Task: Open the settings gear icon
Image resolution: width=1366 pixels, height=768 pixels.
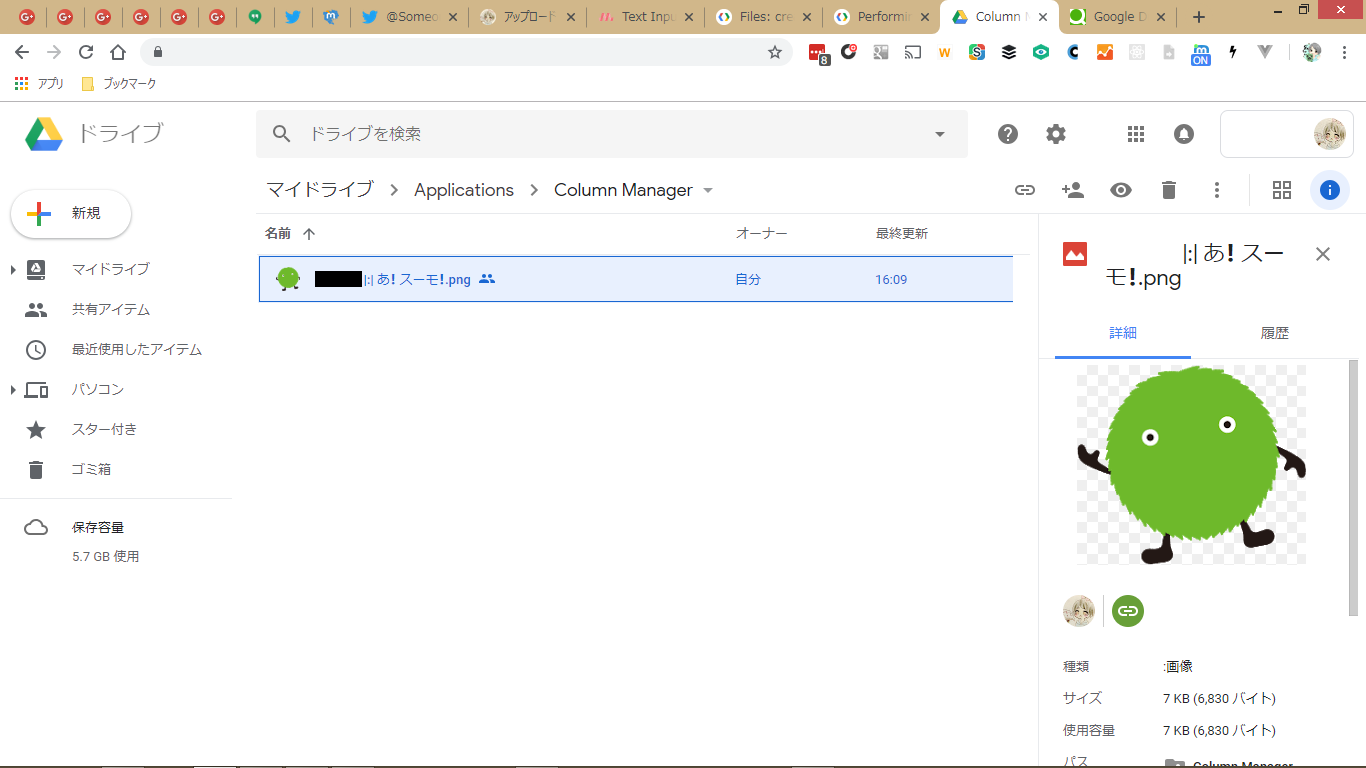Action: (1056, 134)
